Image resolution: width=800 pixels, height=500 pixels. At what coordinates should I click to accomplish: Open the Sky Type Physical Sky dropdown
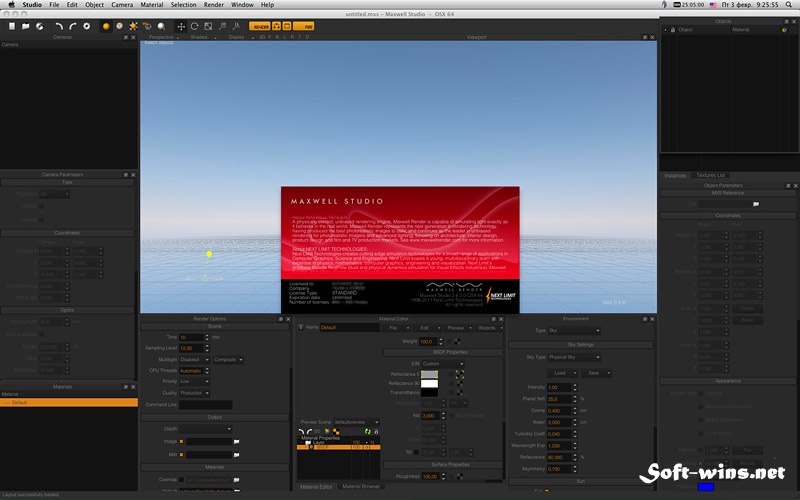(x=574, y=357)
